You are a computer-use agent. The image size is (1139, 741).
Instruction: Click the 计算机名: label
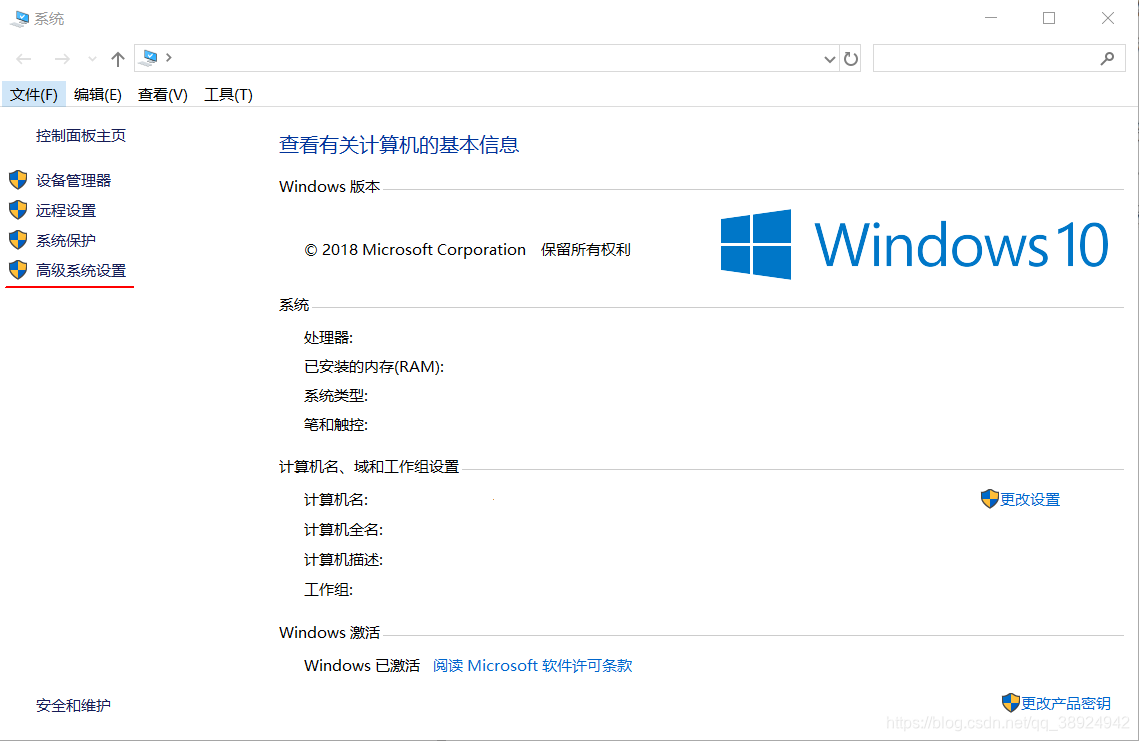(x=336, y=500)
